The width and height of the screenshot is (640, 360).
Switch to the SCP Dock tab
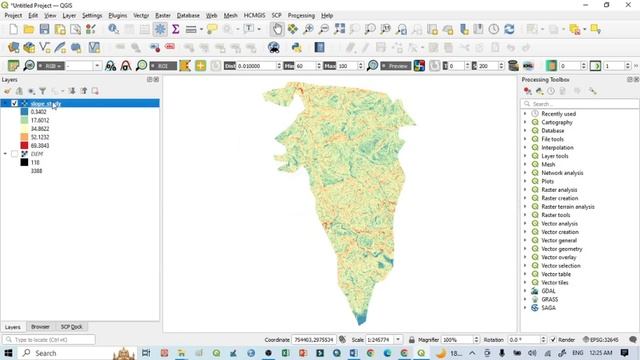(x=71, y=327)
